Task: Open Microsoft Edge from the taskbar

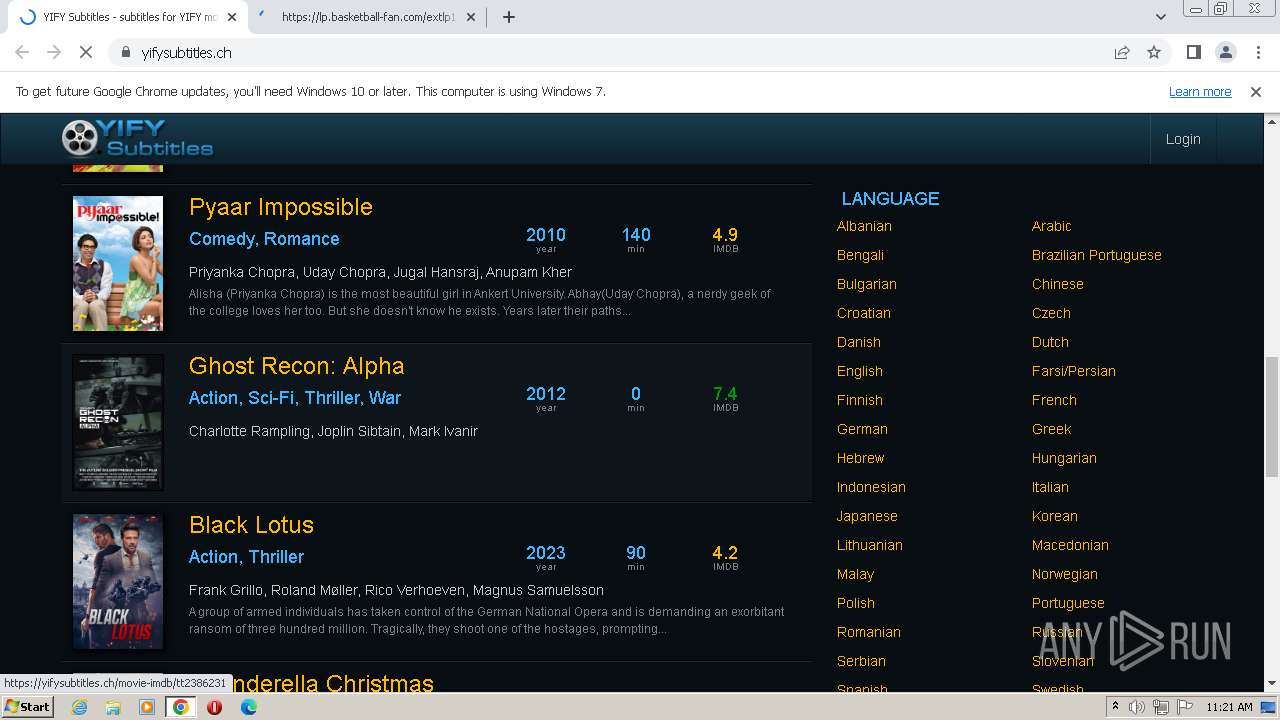Action: click(249, 707)
